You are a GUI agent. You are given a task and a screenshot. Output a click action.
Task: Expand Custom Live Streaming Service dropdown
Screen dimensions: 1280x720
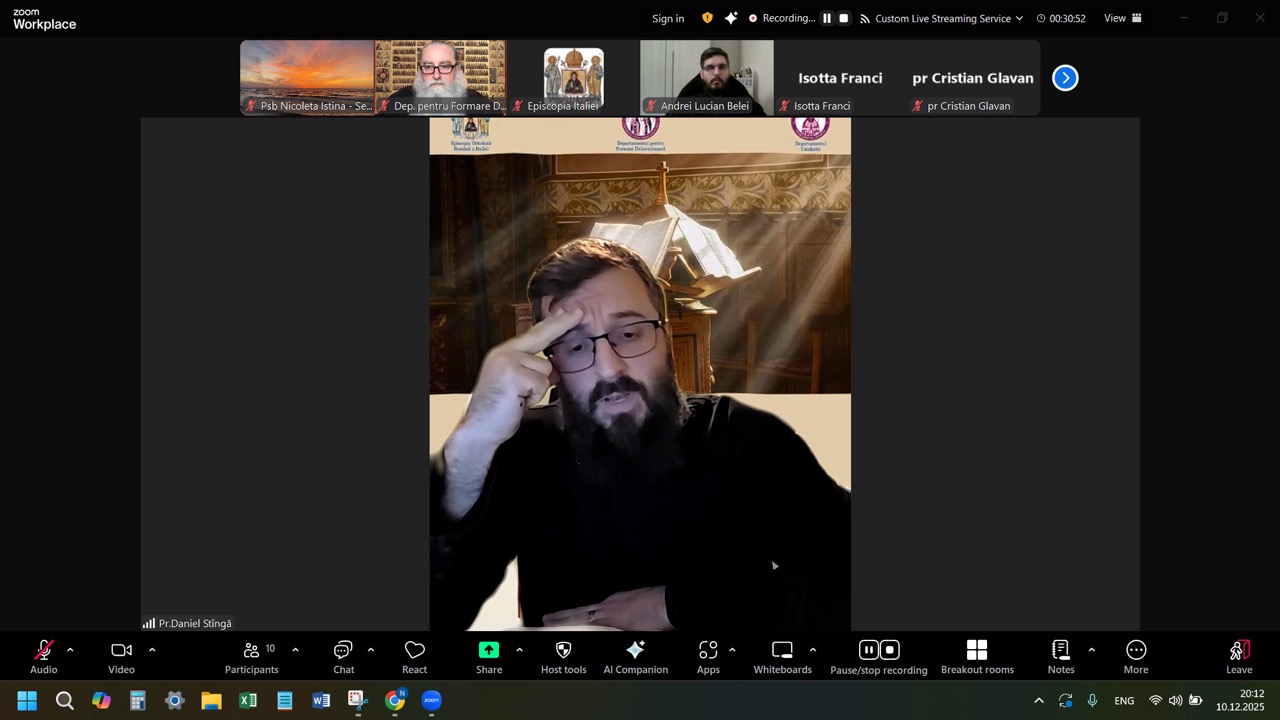(1019, 18)
